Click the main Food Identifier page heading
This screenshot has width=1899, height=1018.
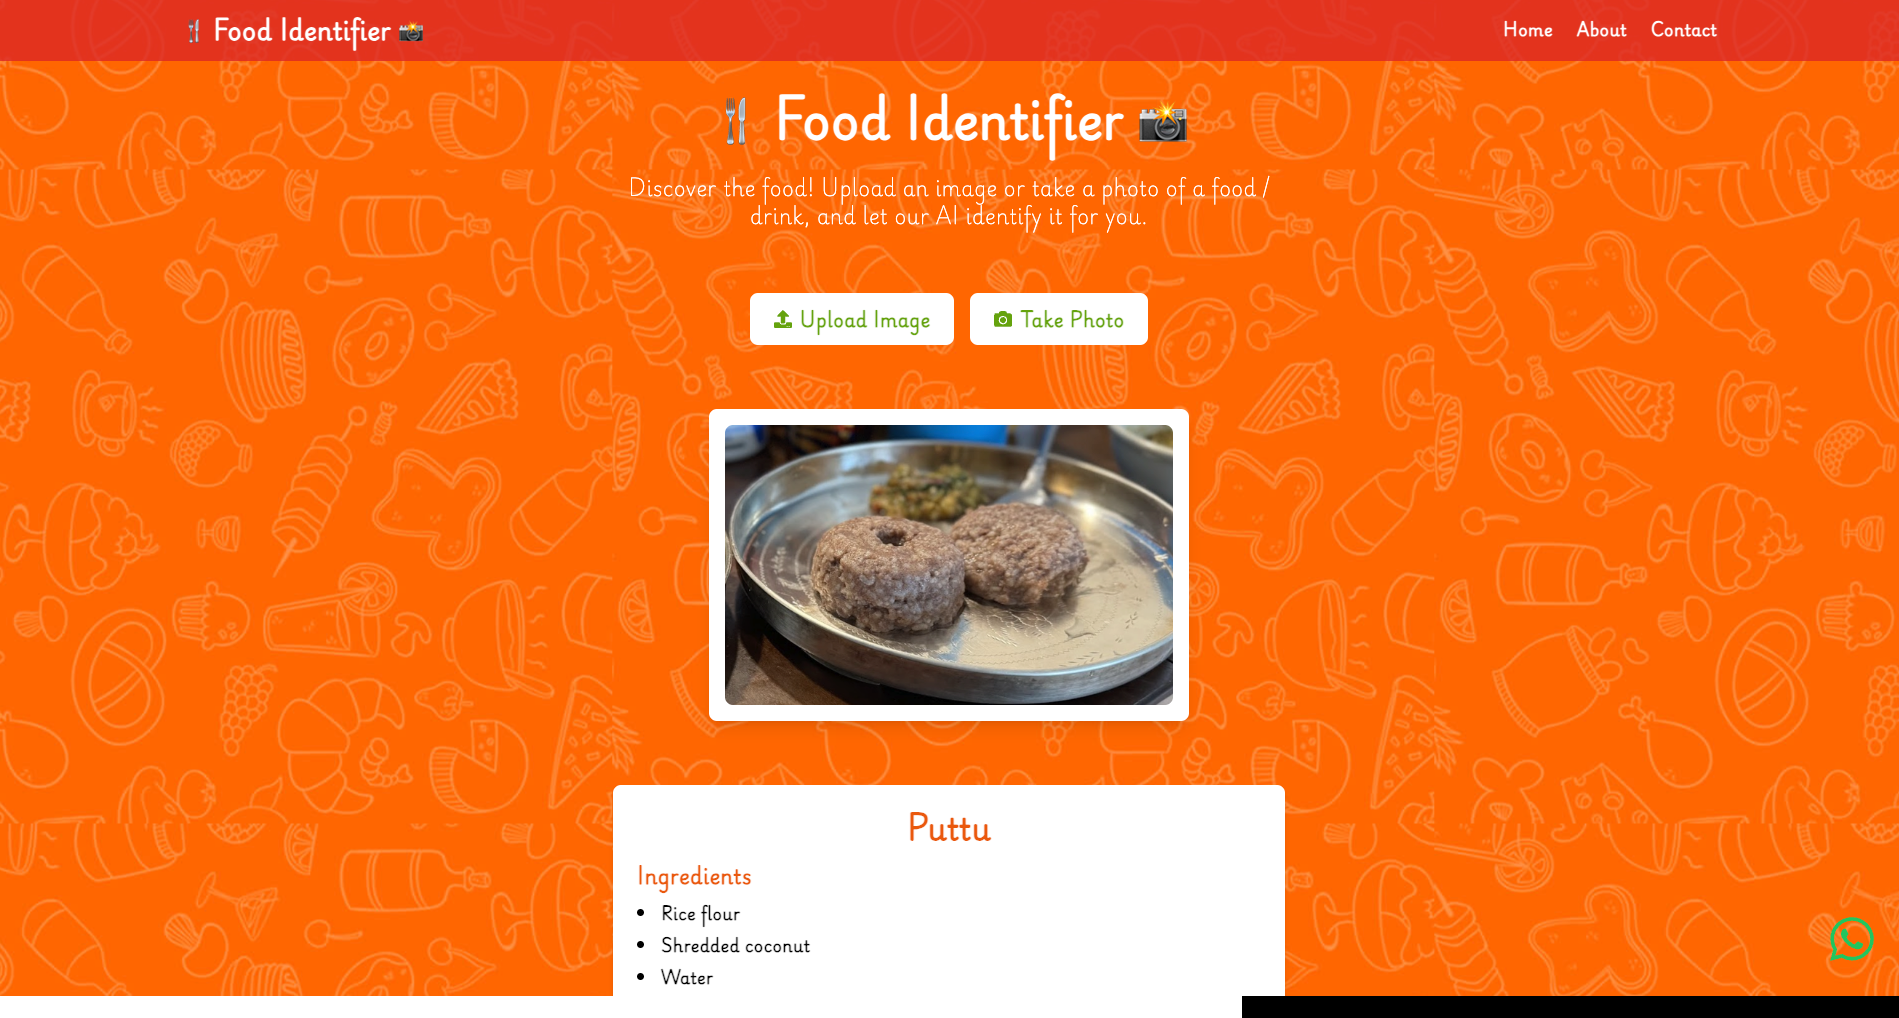[x=950, y=121]
